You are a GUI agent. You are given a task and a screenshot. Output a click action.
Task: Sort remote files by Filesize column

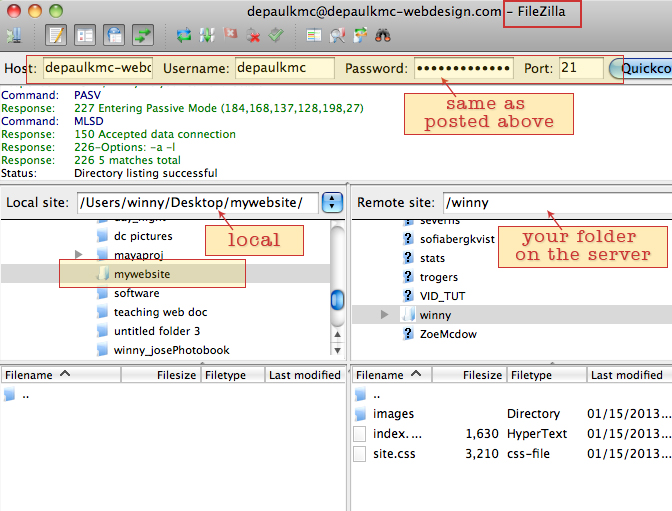(470, 375)
